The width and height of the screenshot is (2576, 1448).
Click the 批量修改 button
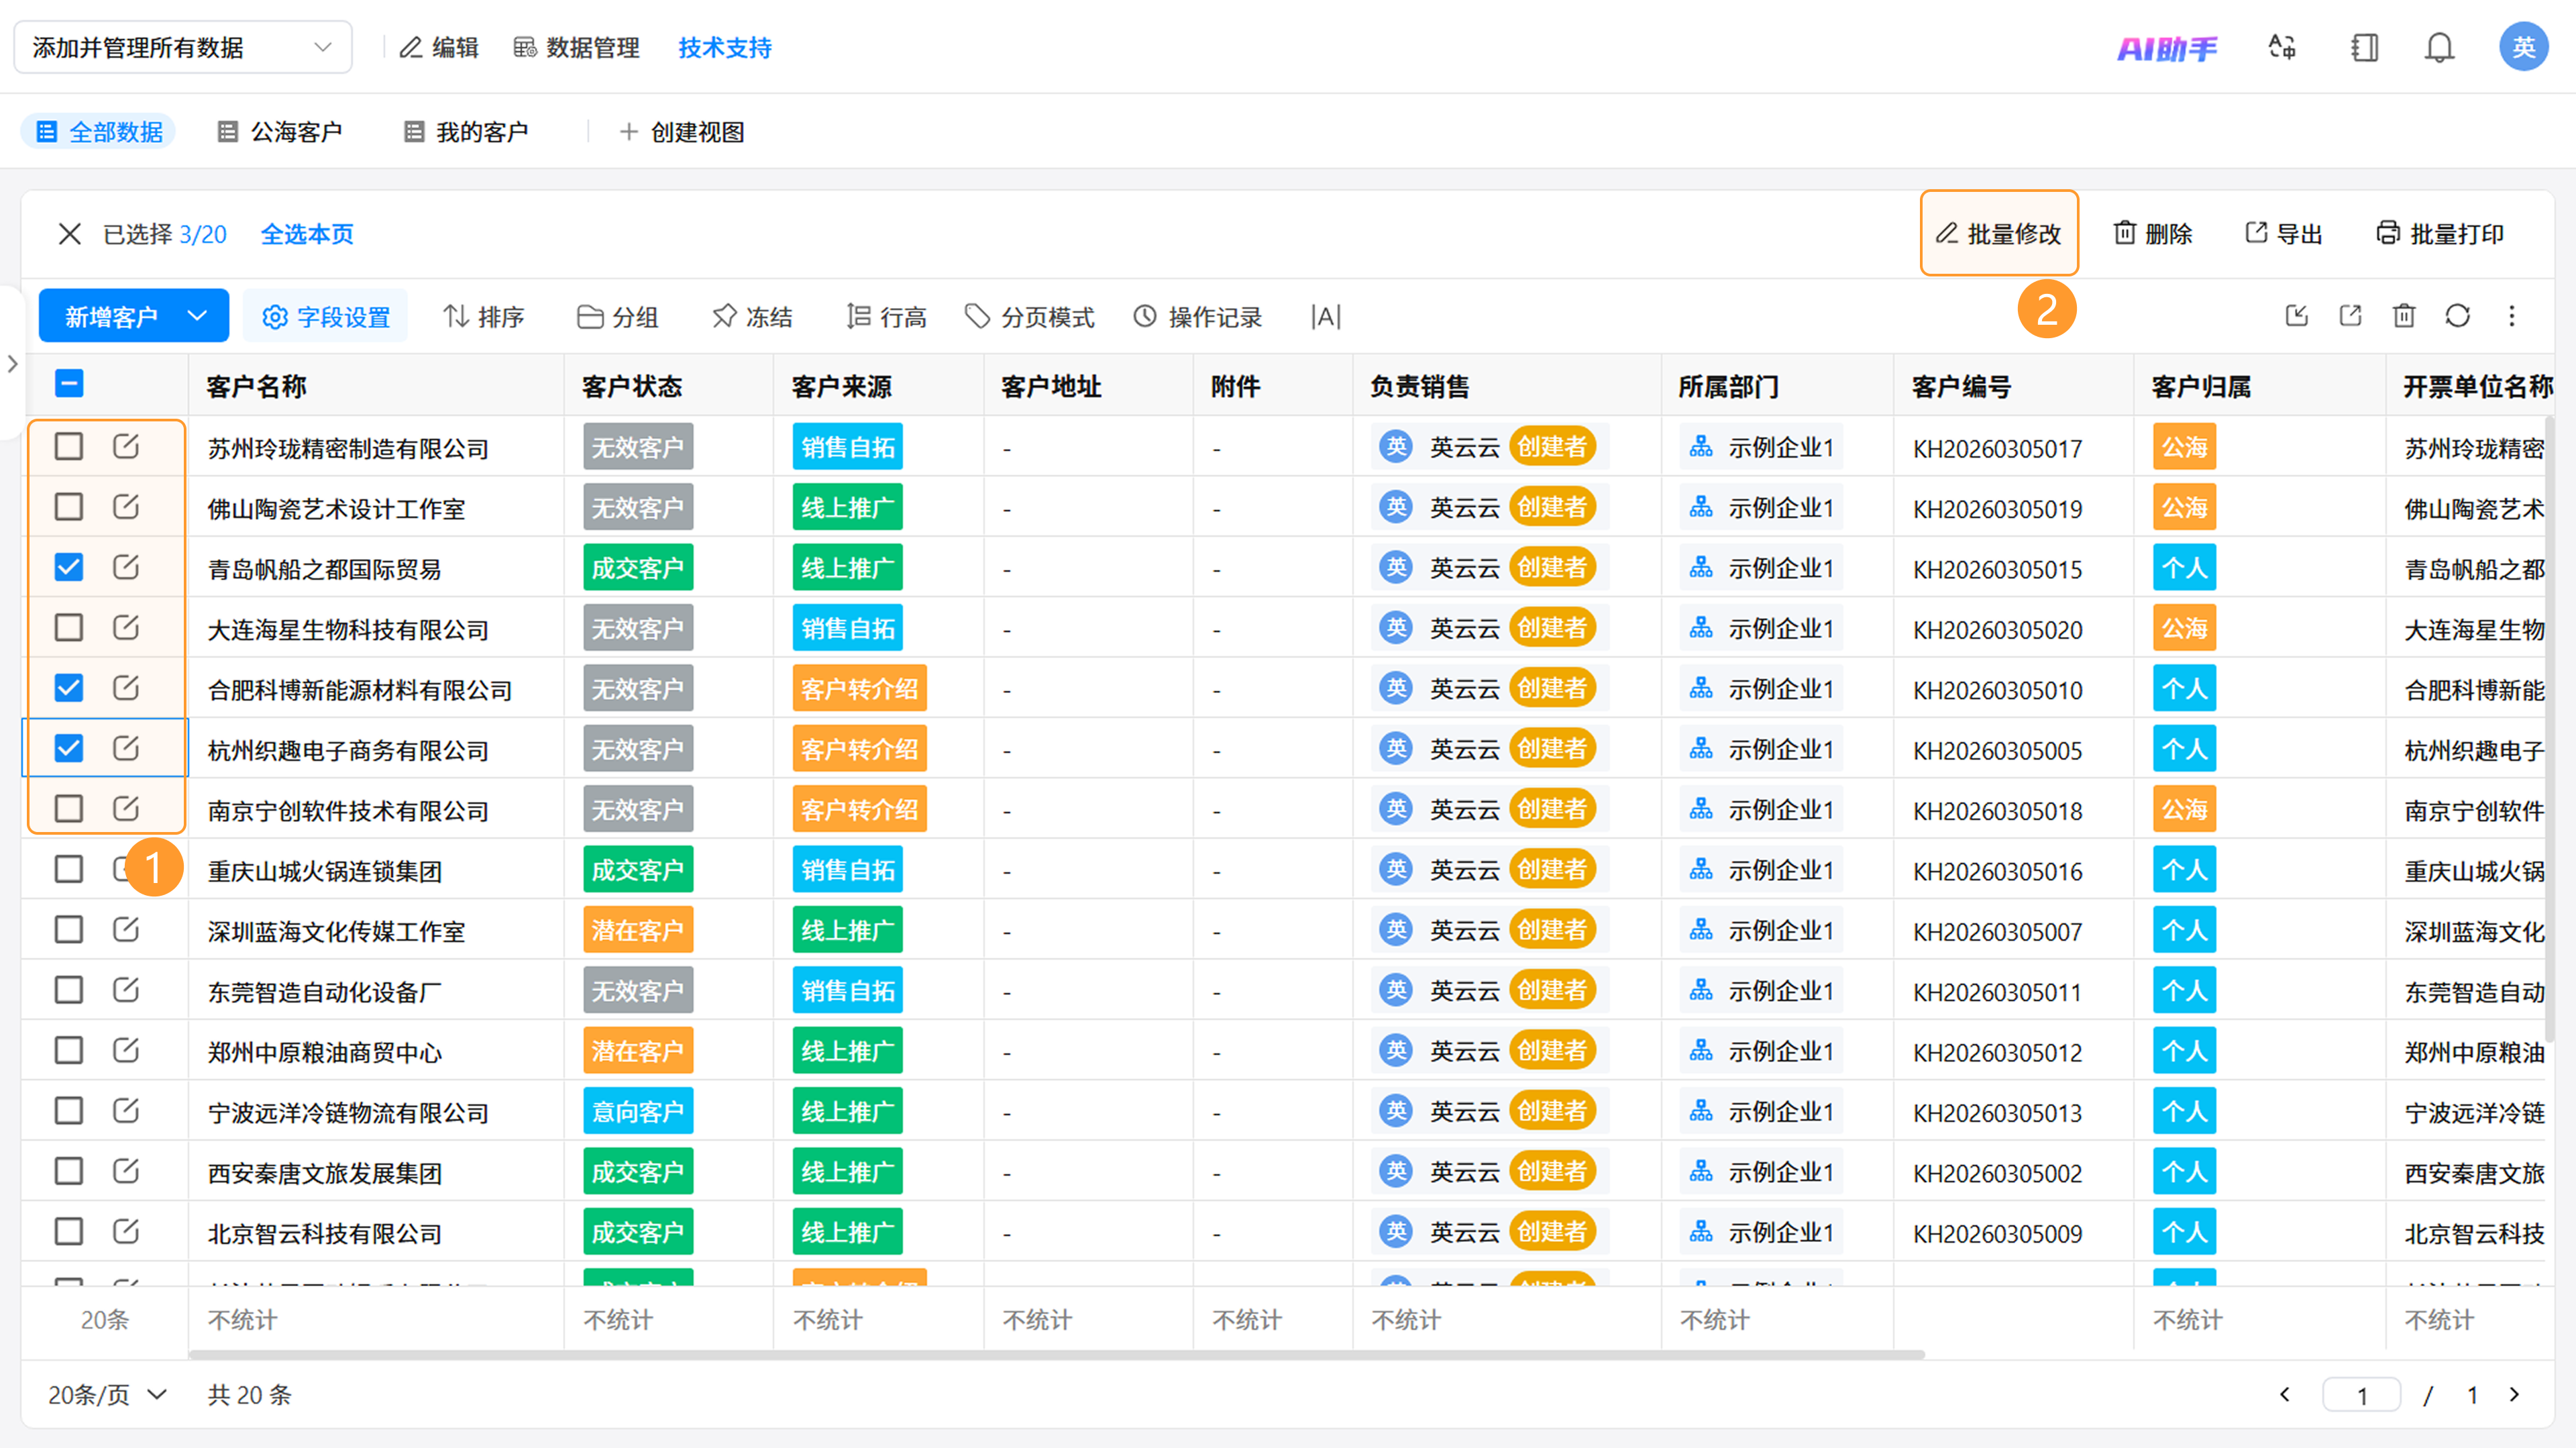point(1999,233)
